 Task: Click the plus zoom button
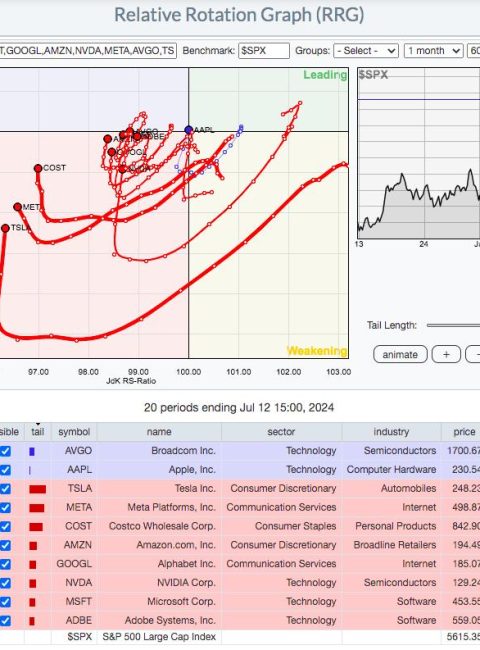coord(446,354)
